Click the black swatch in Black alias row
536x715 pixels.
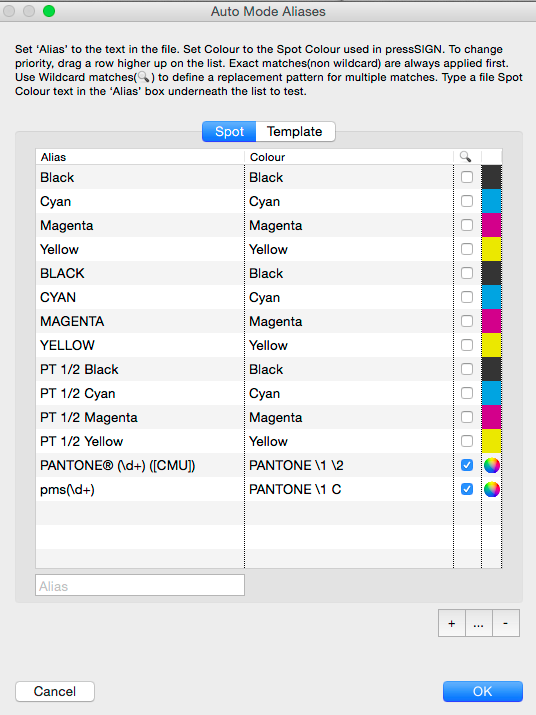pyautogui.click(x=491, y=177)
